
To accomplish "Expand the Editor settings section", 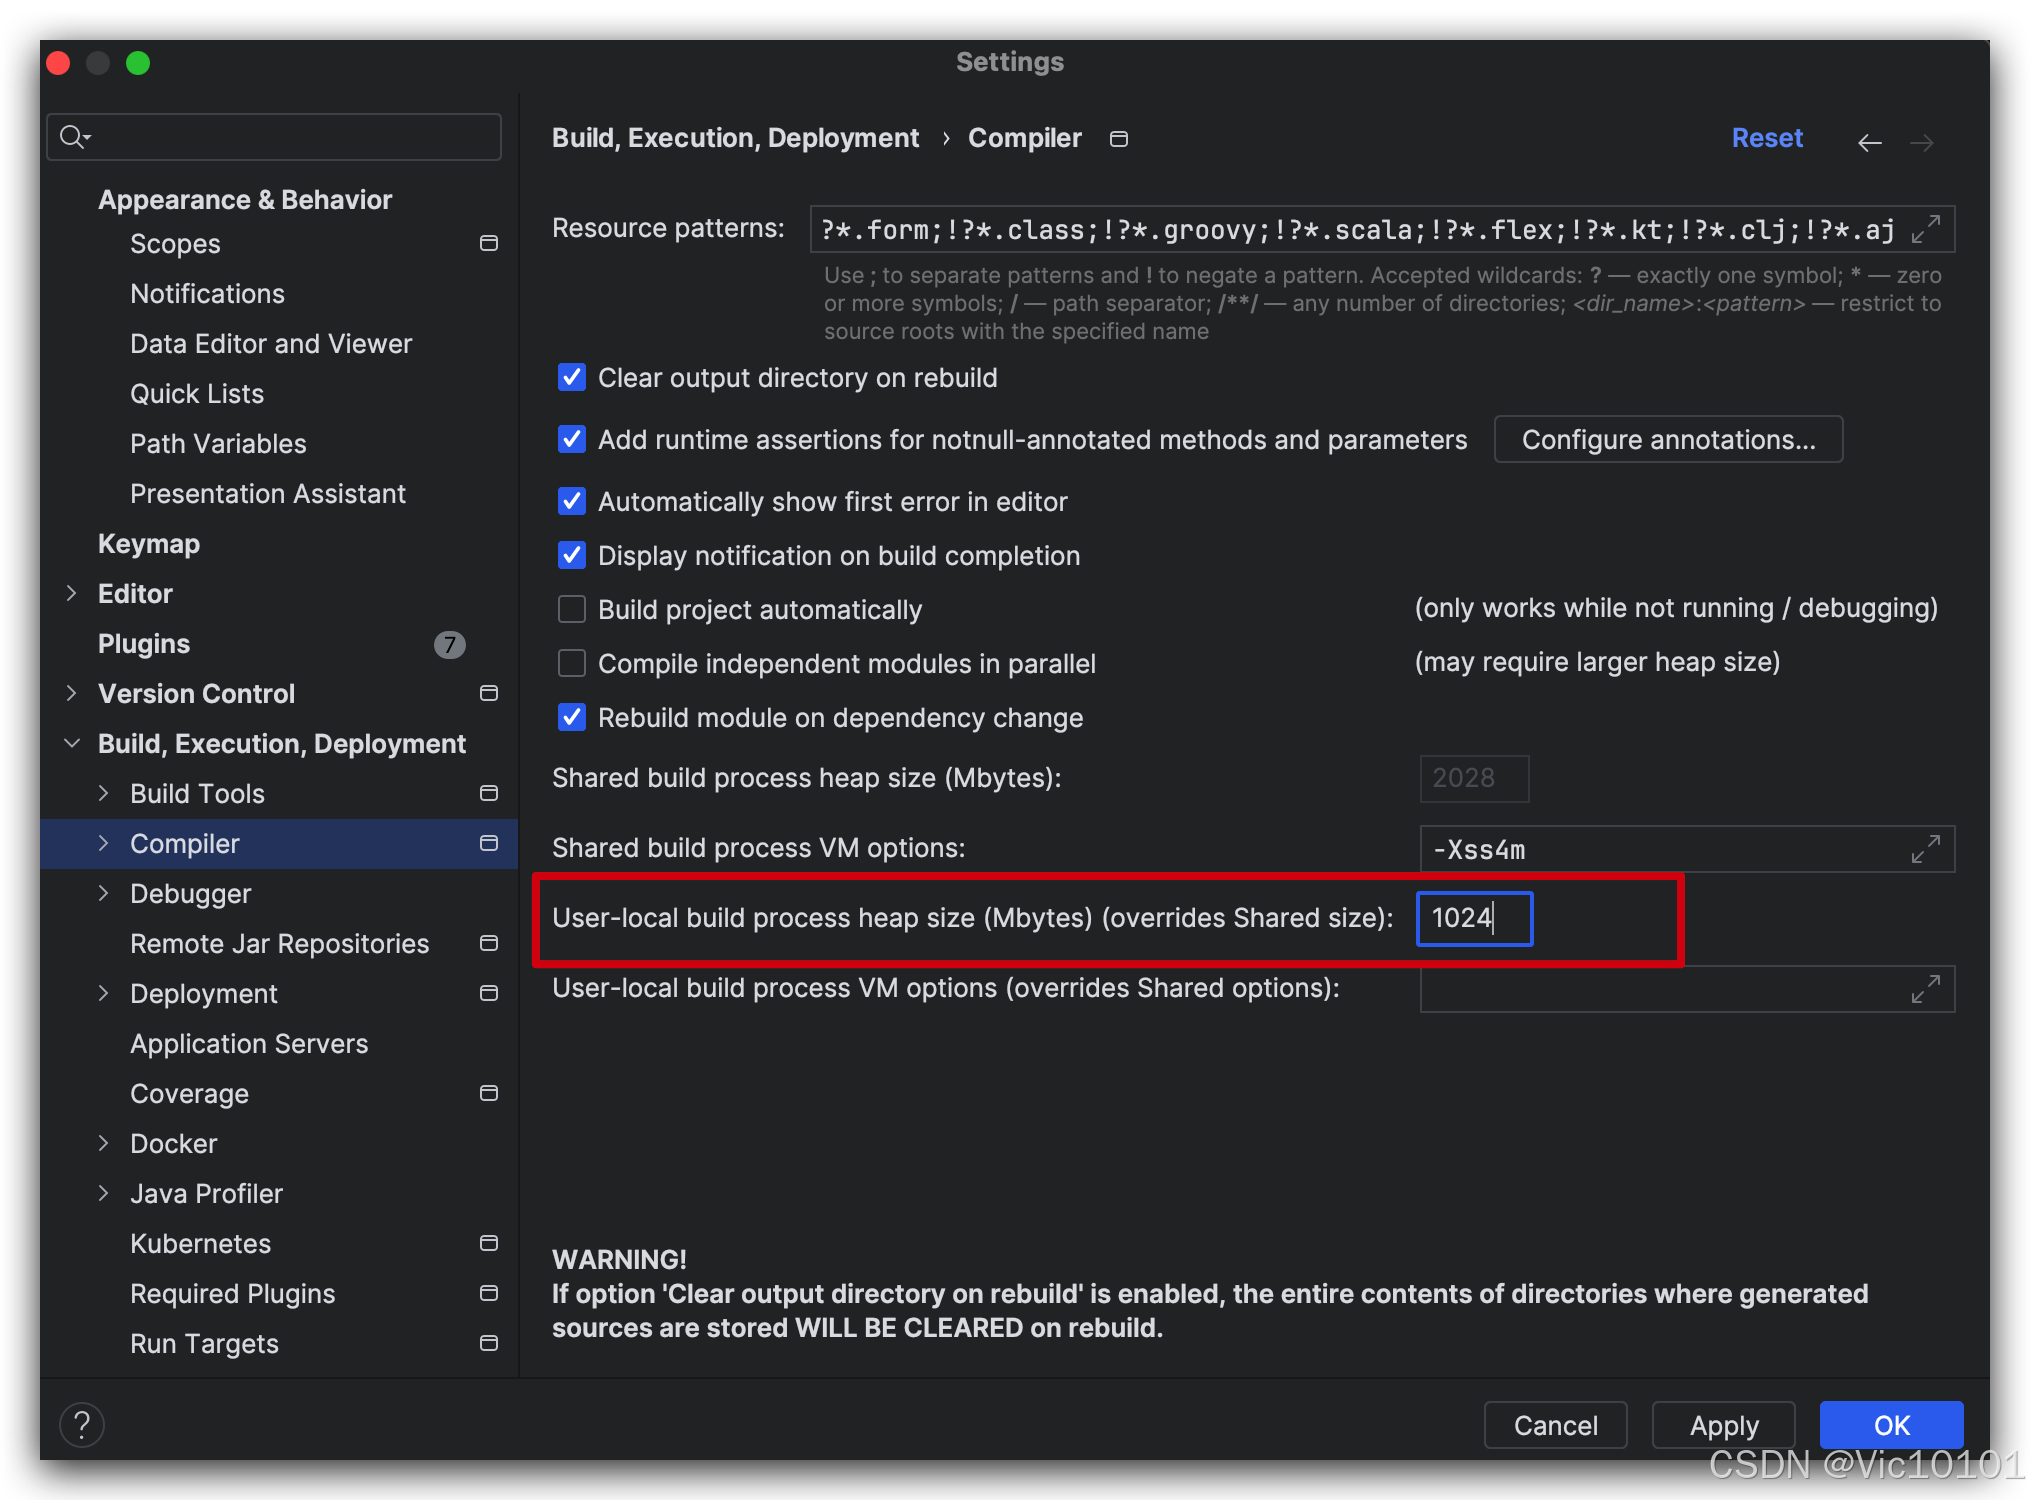I will tap(71, 593).
